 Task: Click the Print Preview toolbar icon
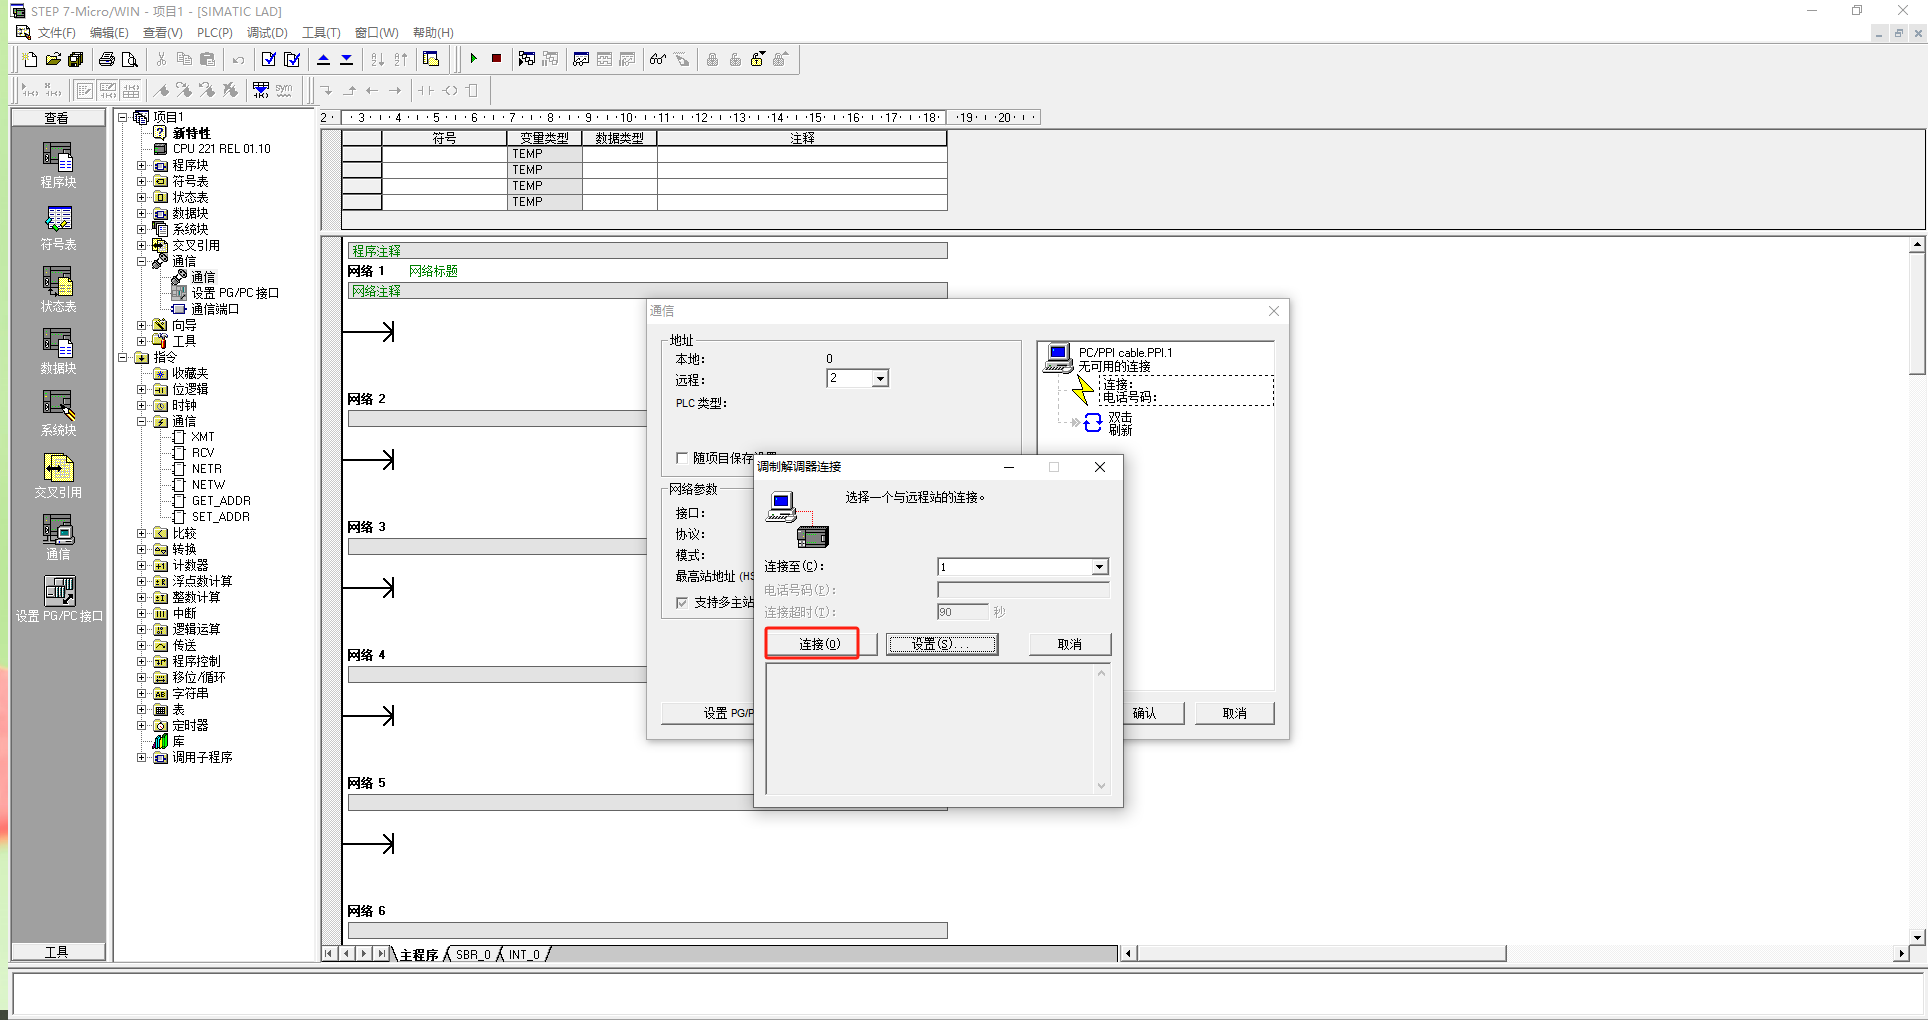(x=130, y=59)
